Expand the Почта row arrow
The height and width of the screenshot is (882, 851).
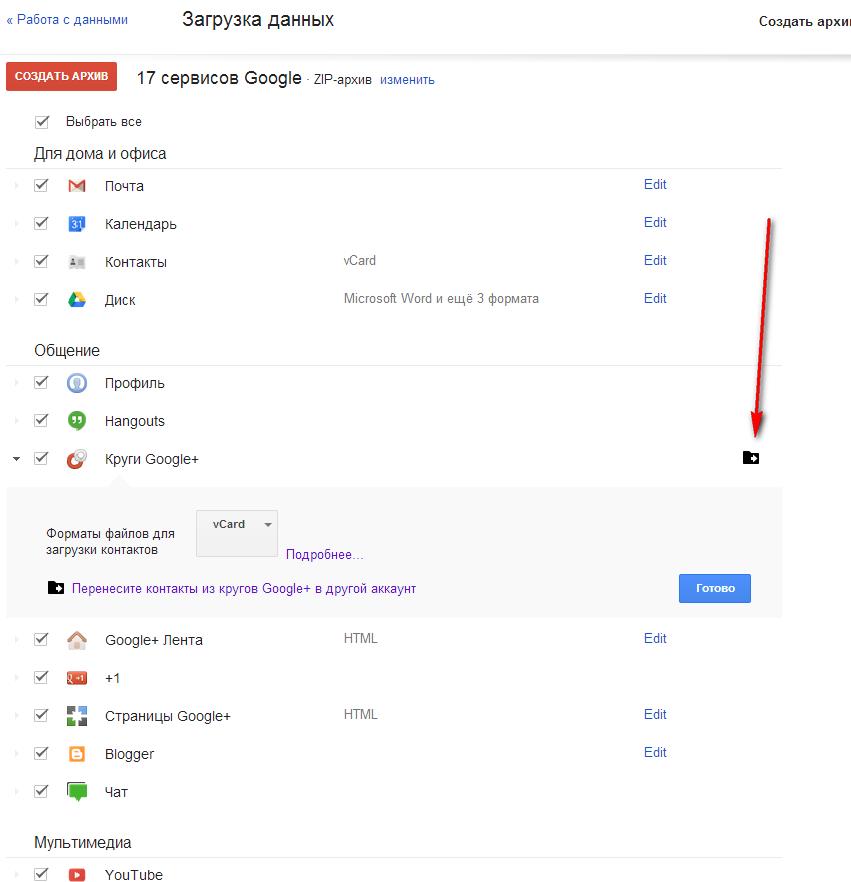pos(16,186)
